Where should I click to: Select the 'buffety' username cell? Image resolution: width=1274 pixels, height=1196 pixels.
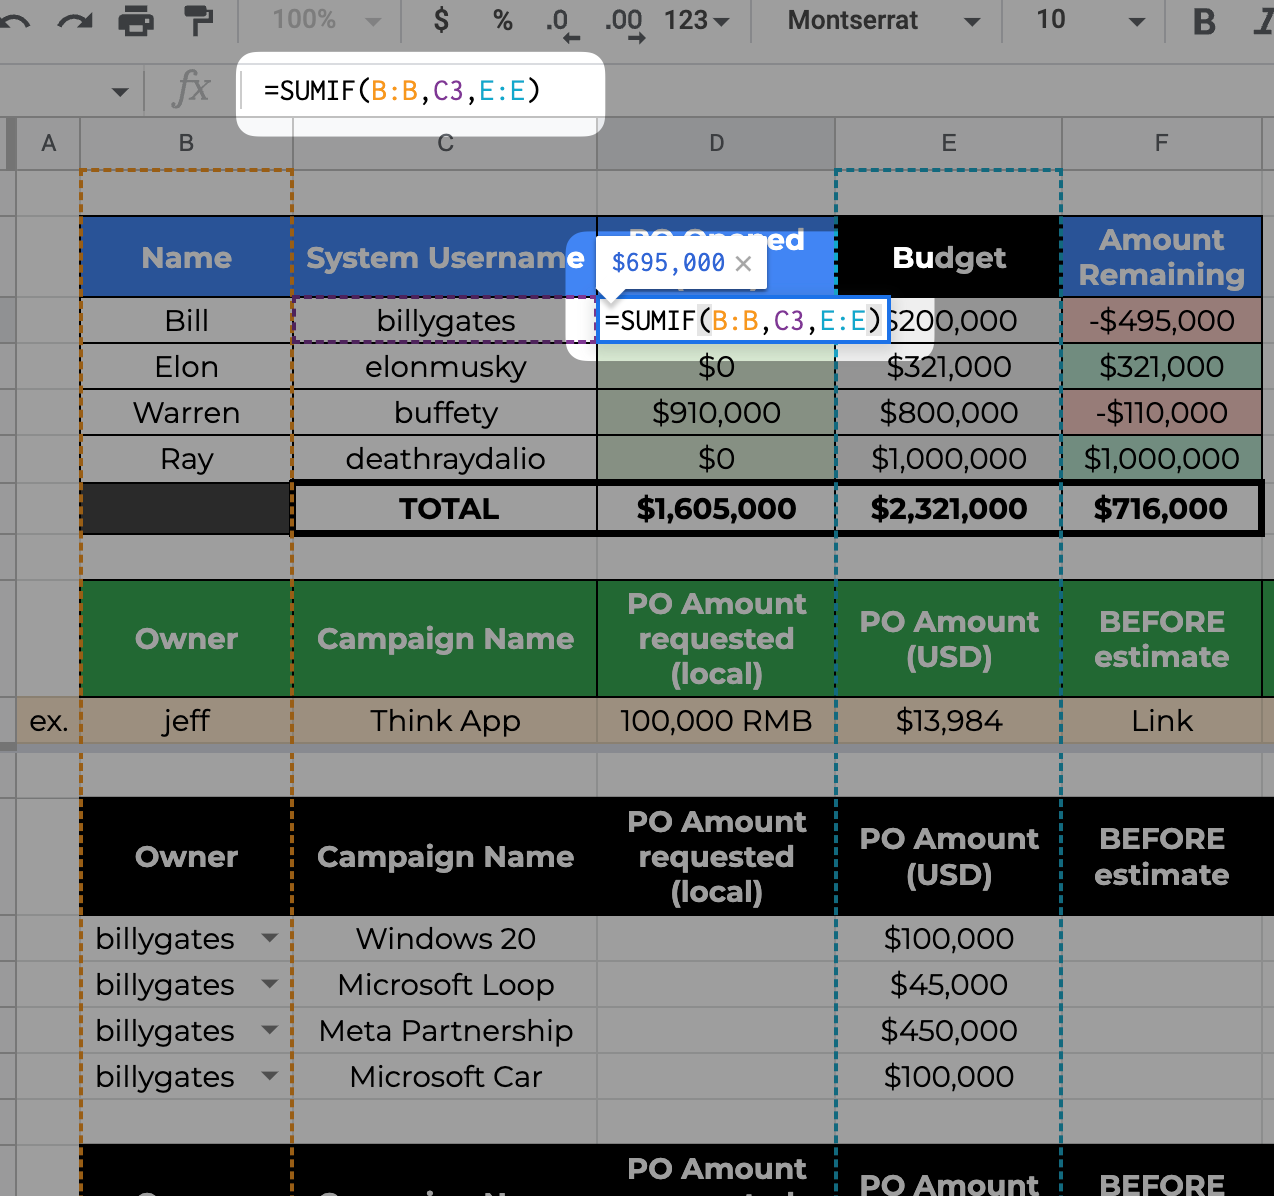(x=445, y=412)
